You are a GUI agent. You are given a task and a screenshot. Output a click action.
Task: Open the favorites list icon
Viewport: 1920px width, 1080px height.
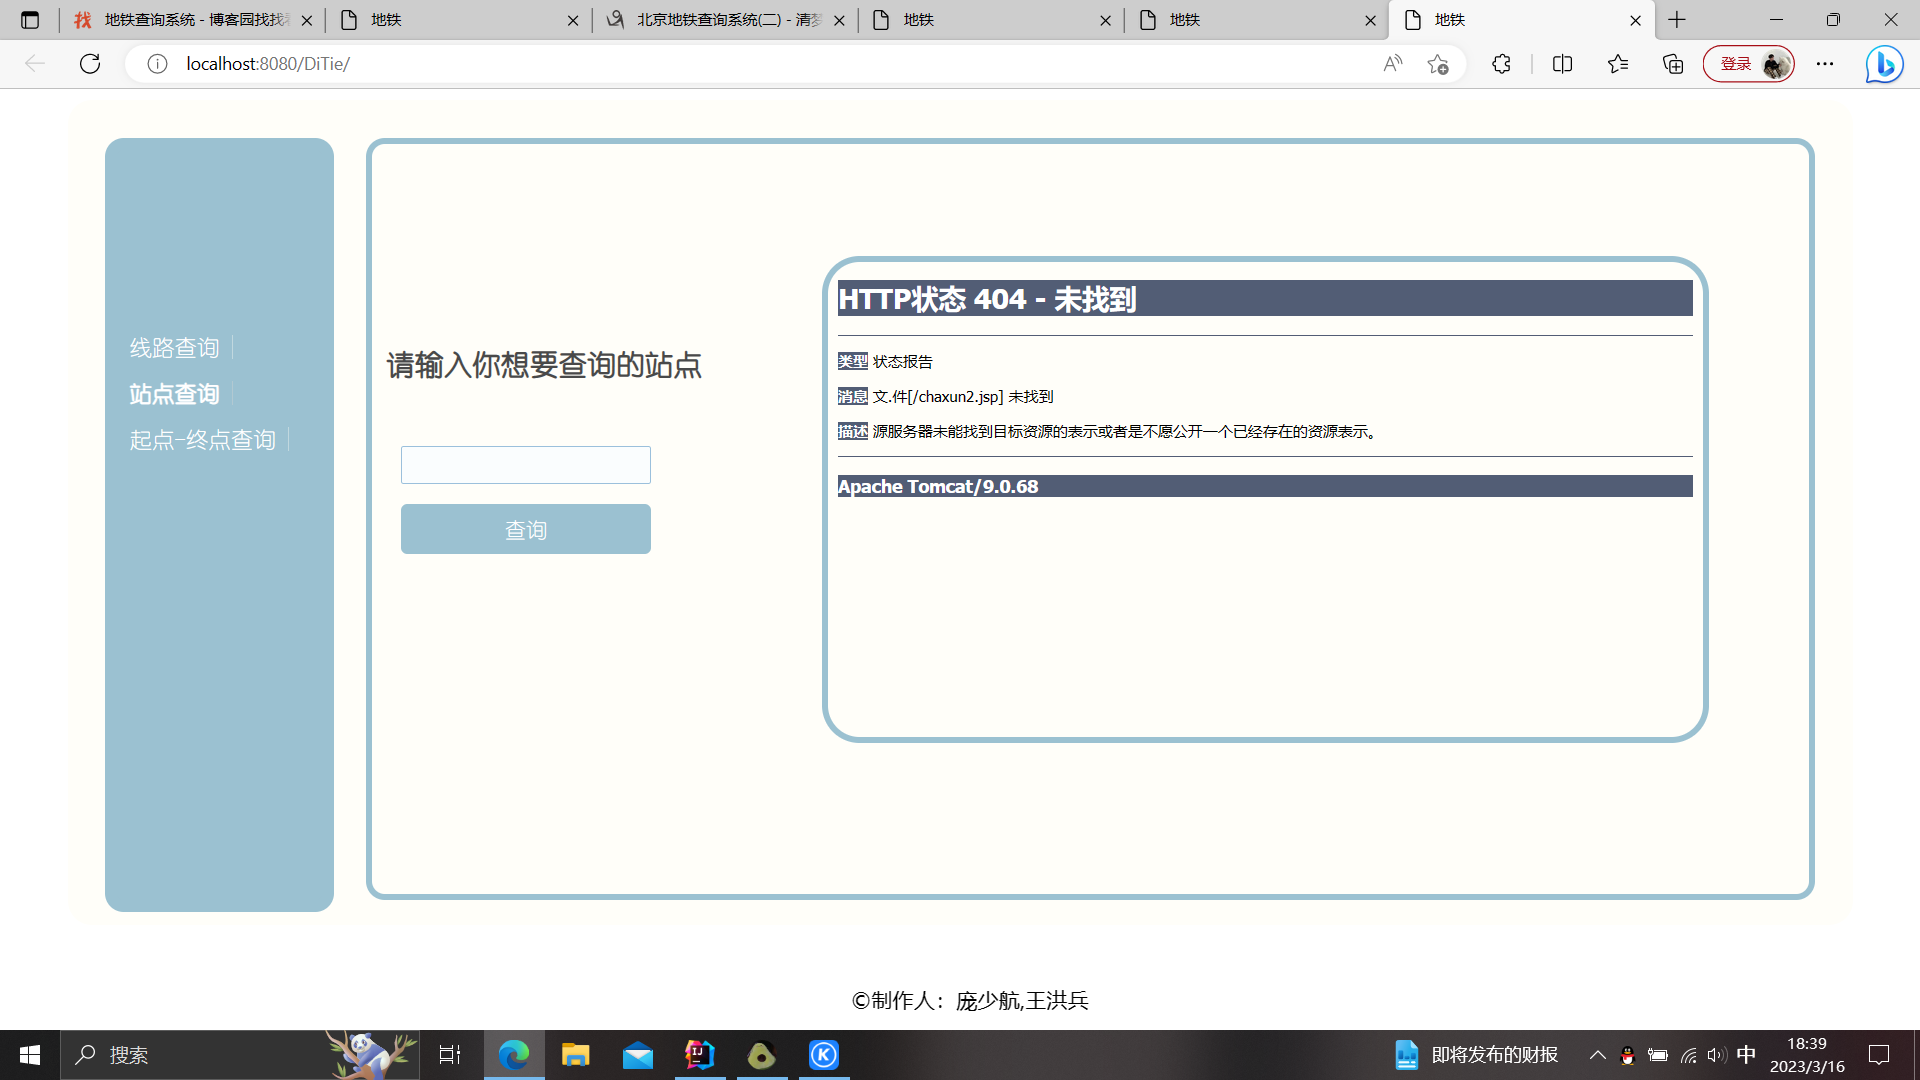(1618, 64)
